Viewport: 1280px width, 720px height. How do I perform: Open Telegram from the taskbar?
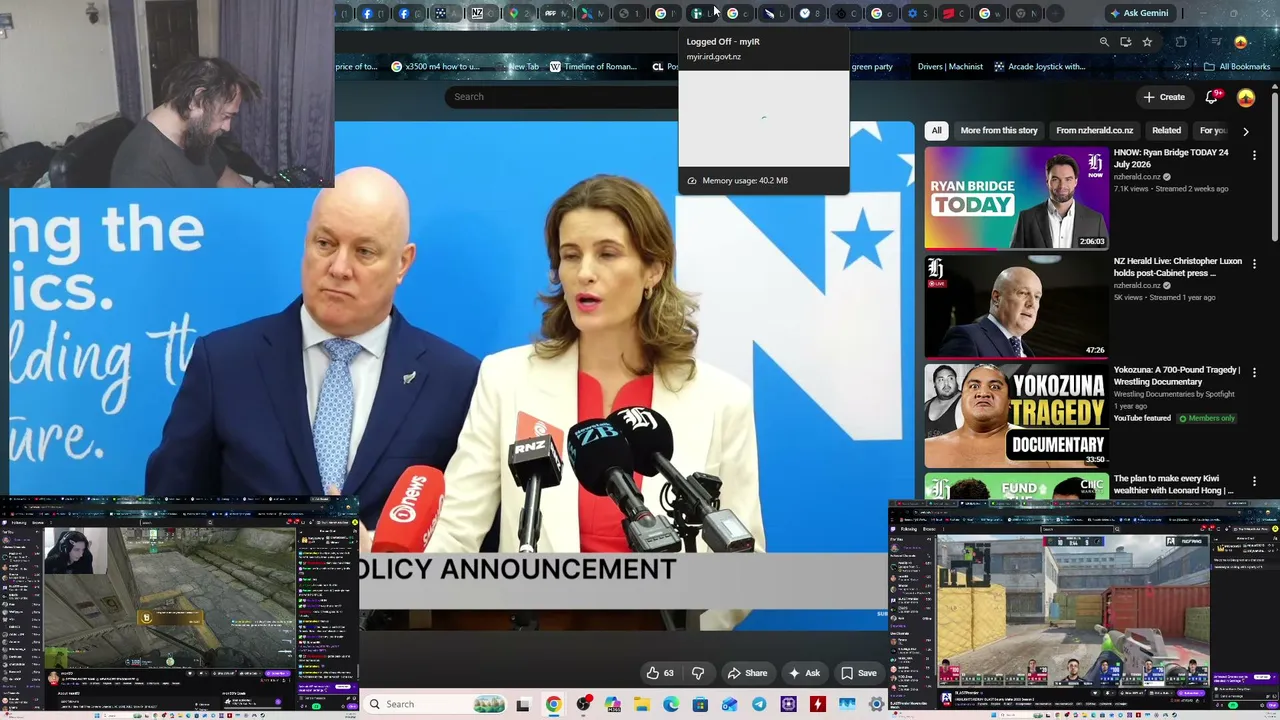(759, 705)
